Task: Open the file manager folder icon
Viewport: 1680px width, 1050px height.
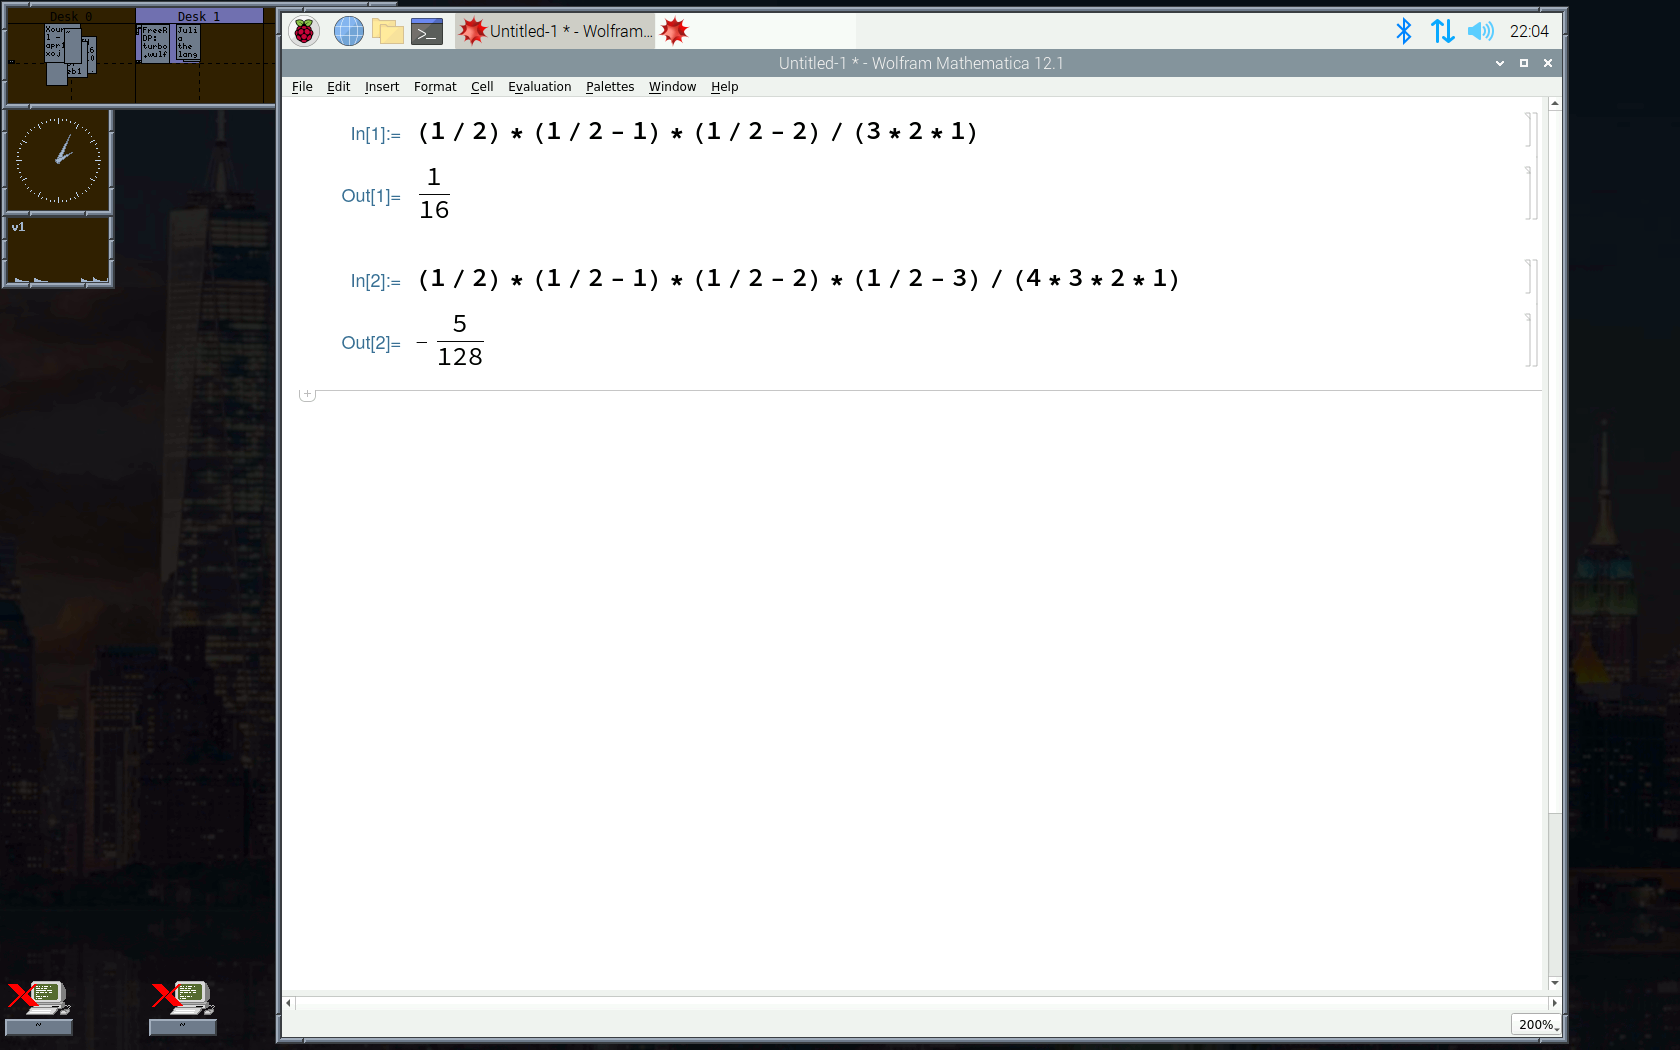Action: click(x=388, y=31)
